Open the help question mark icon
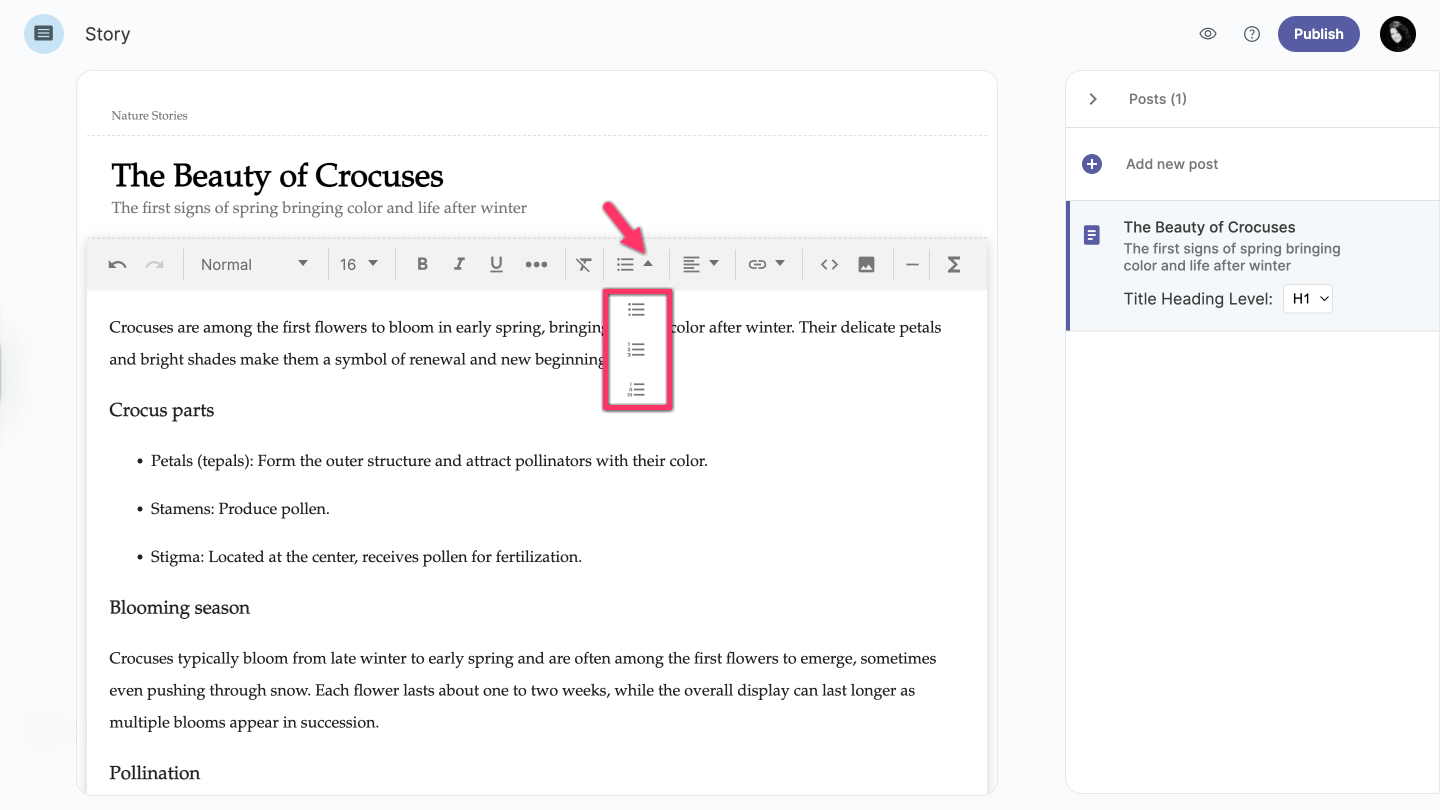 point(1251,34)
